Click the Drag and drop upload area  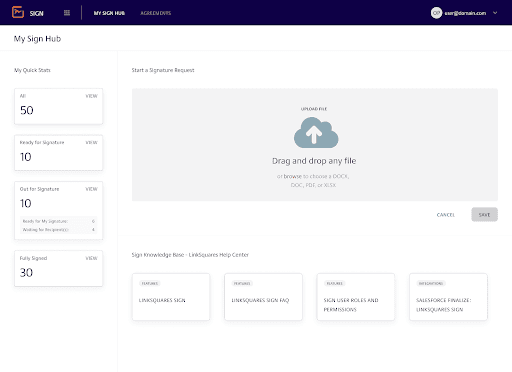coord(315,145)
